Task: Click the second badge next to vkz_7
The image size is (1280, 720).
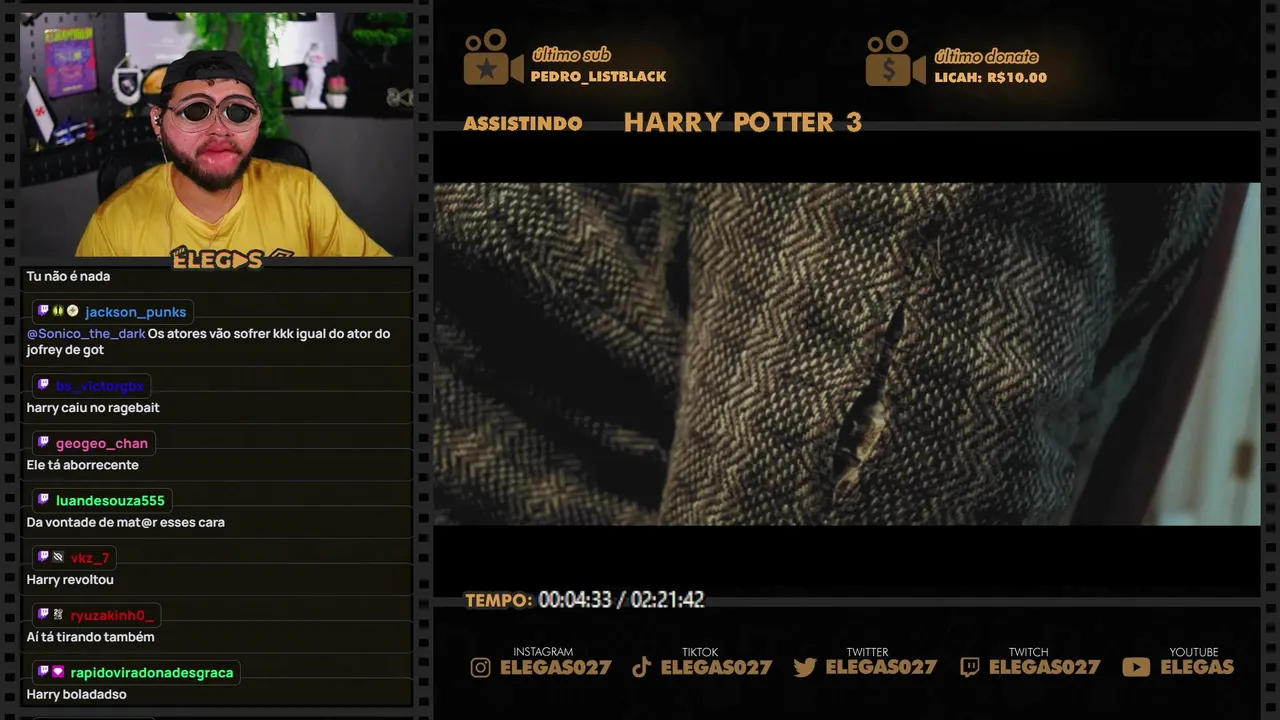Action: [x=58, y=557]
